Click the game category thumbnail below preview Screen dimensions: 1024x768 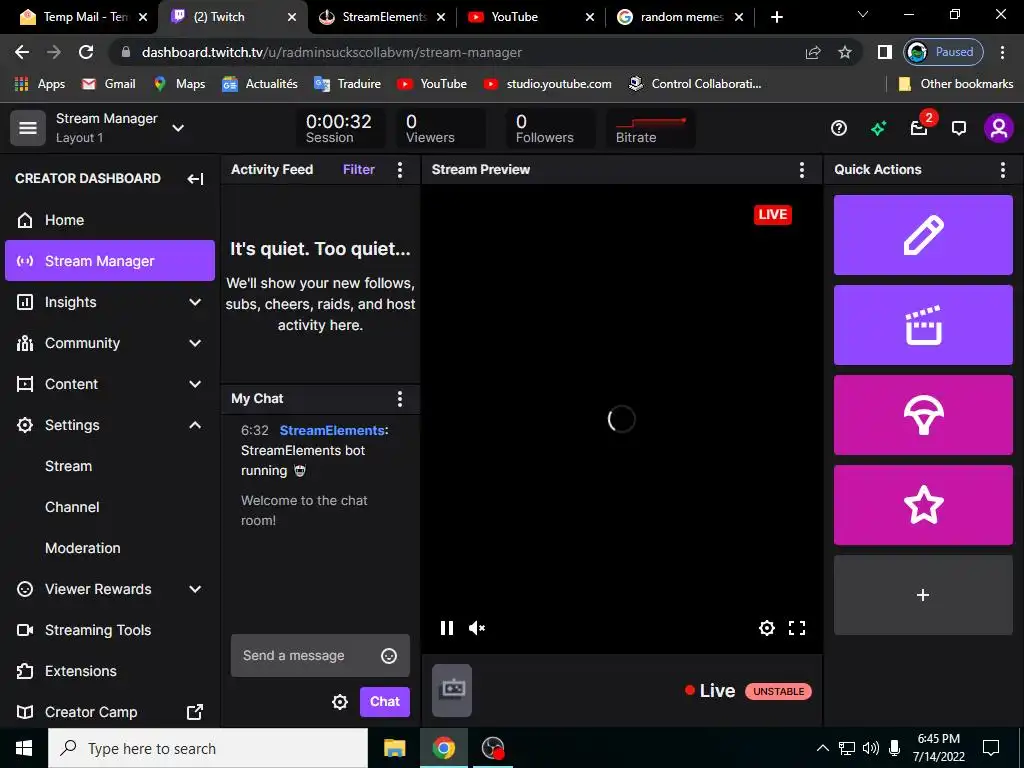(452, 690)
